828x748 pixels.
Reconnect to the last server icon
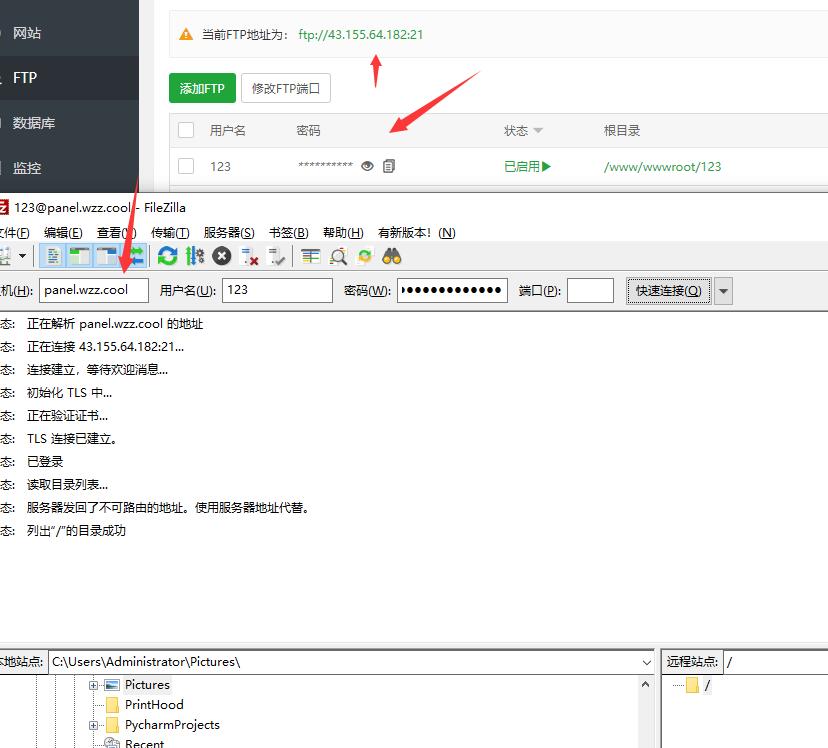point(277,257)
